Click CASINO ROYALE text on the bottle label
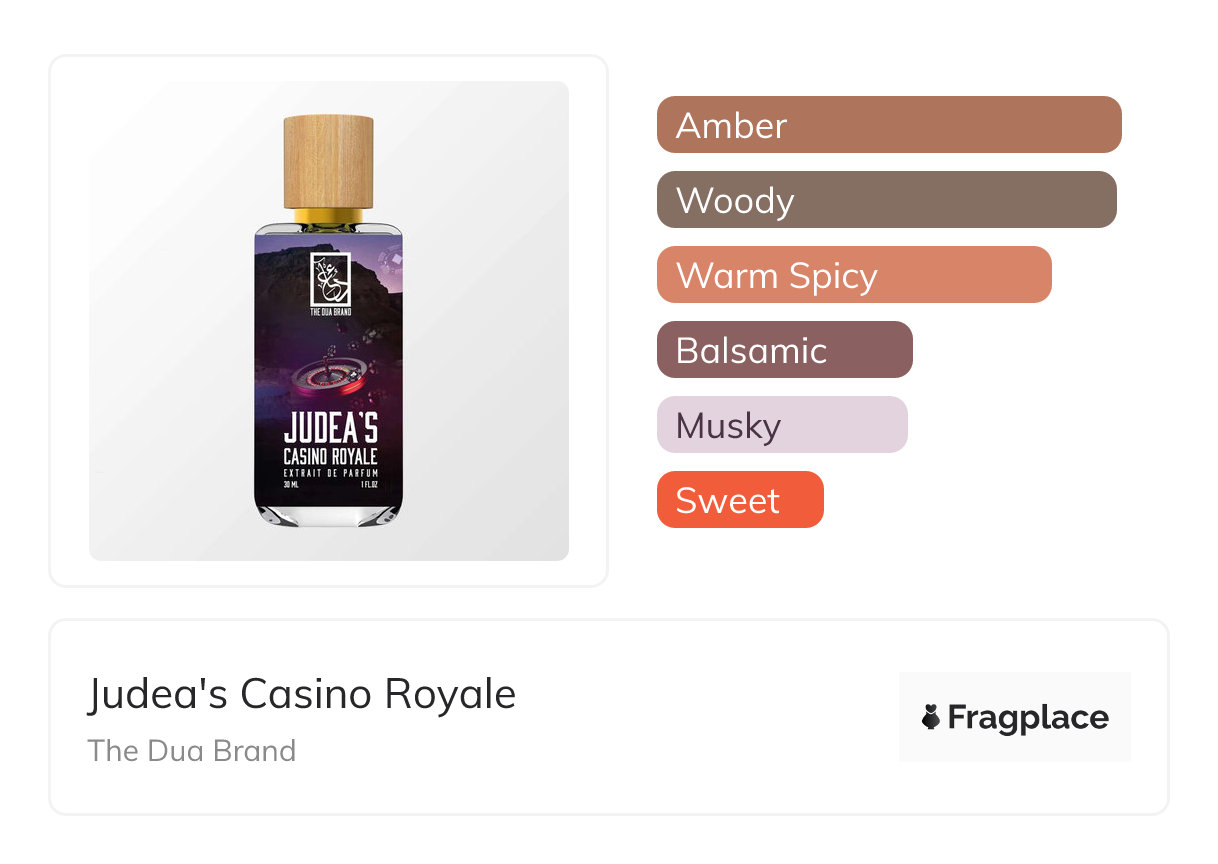 tap(329, 455)
